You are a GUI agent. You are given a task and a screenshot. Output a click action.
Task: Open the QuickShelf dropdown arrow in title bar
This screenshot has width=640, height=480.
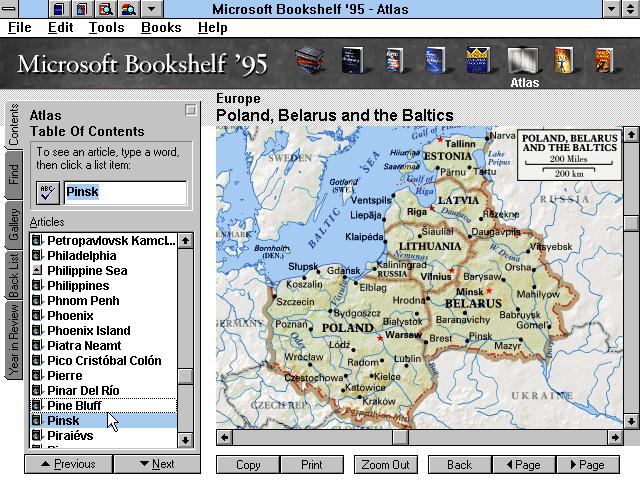click(151, 9)
